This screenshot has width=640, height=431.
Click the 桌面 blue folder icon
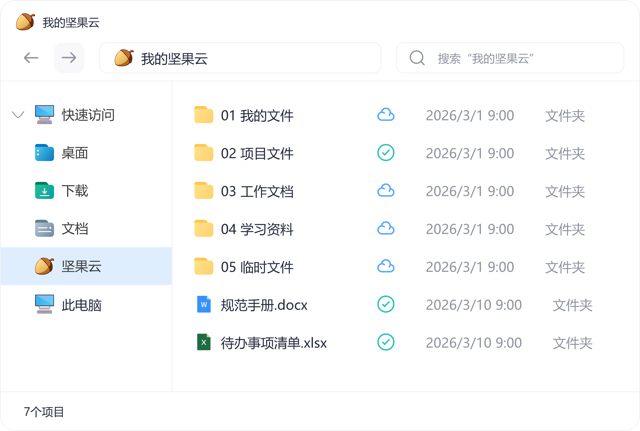(x=44, y=153)
